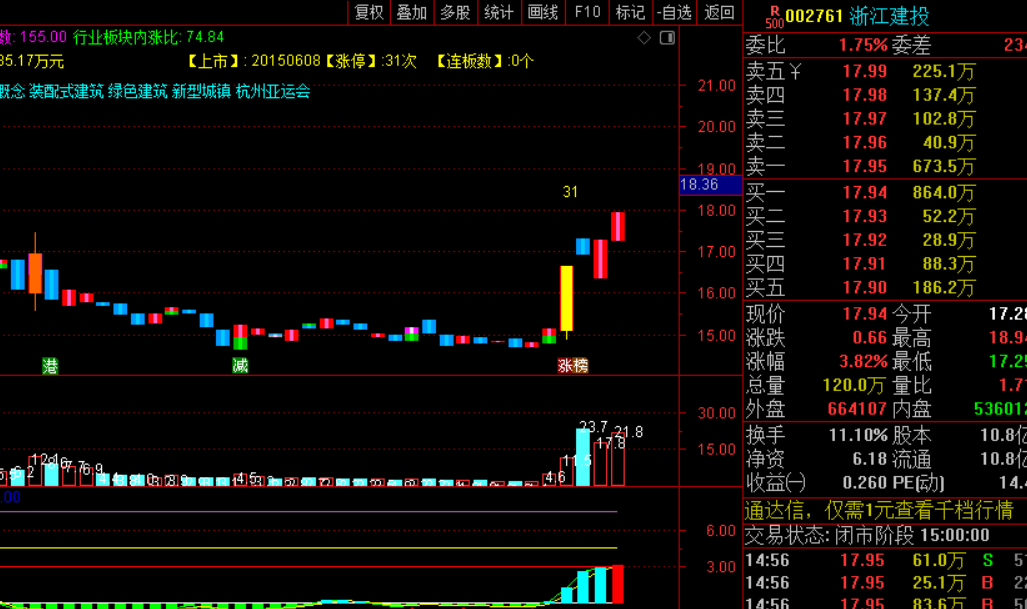This screenshot has width=1027, height=609.
Task: Click the 18.36 price marker on the price axis
Action: (x=699, y=185)
